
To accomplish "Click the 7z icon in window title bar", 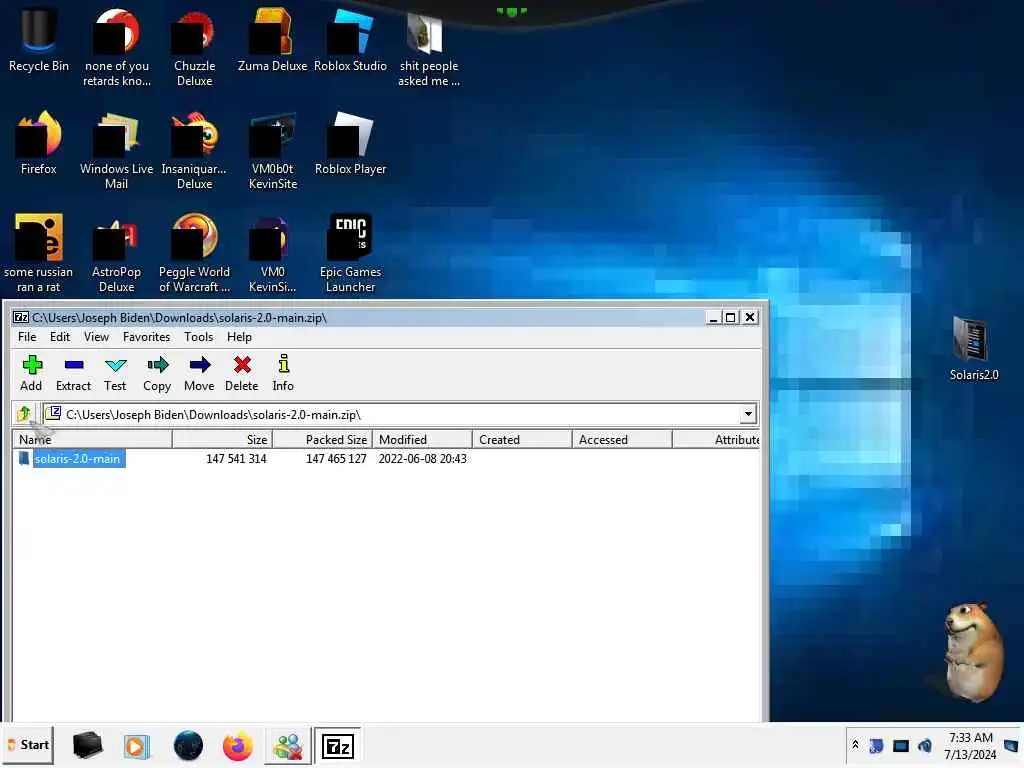I will pyautogui.click(x=21, y=317).
